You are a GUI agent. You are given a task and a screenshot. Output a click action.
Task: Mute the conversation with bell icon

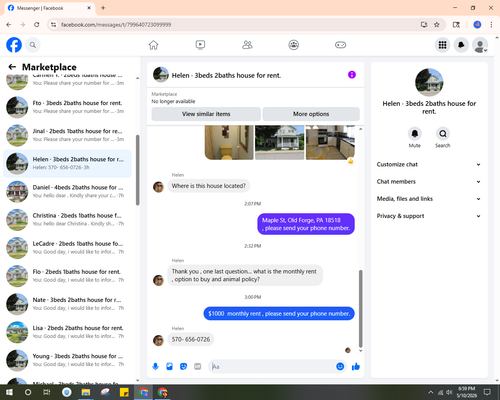[x=415, y=134]
